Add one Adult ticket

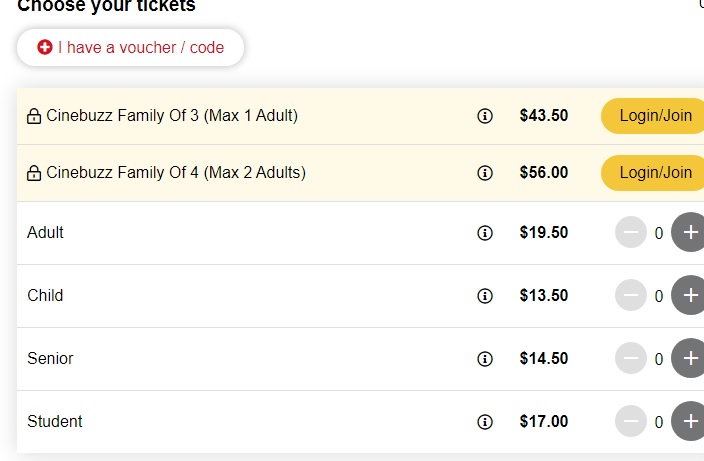688,232
